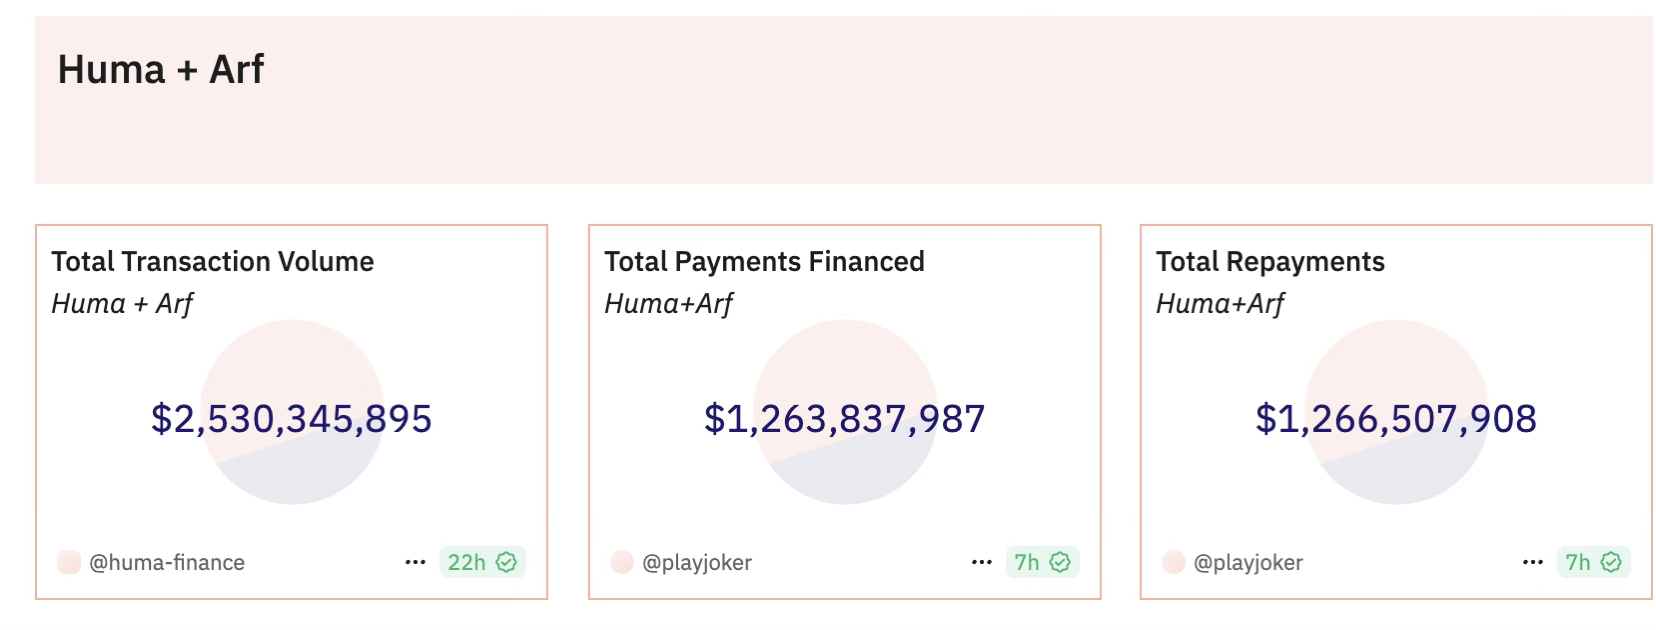This screenshot has height=630, width=1656.
Task: Click playjoker avatar on Payments Financed card
Action: pos(622,562)
